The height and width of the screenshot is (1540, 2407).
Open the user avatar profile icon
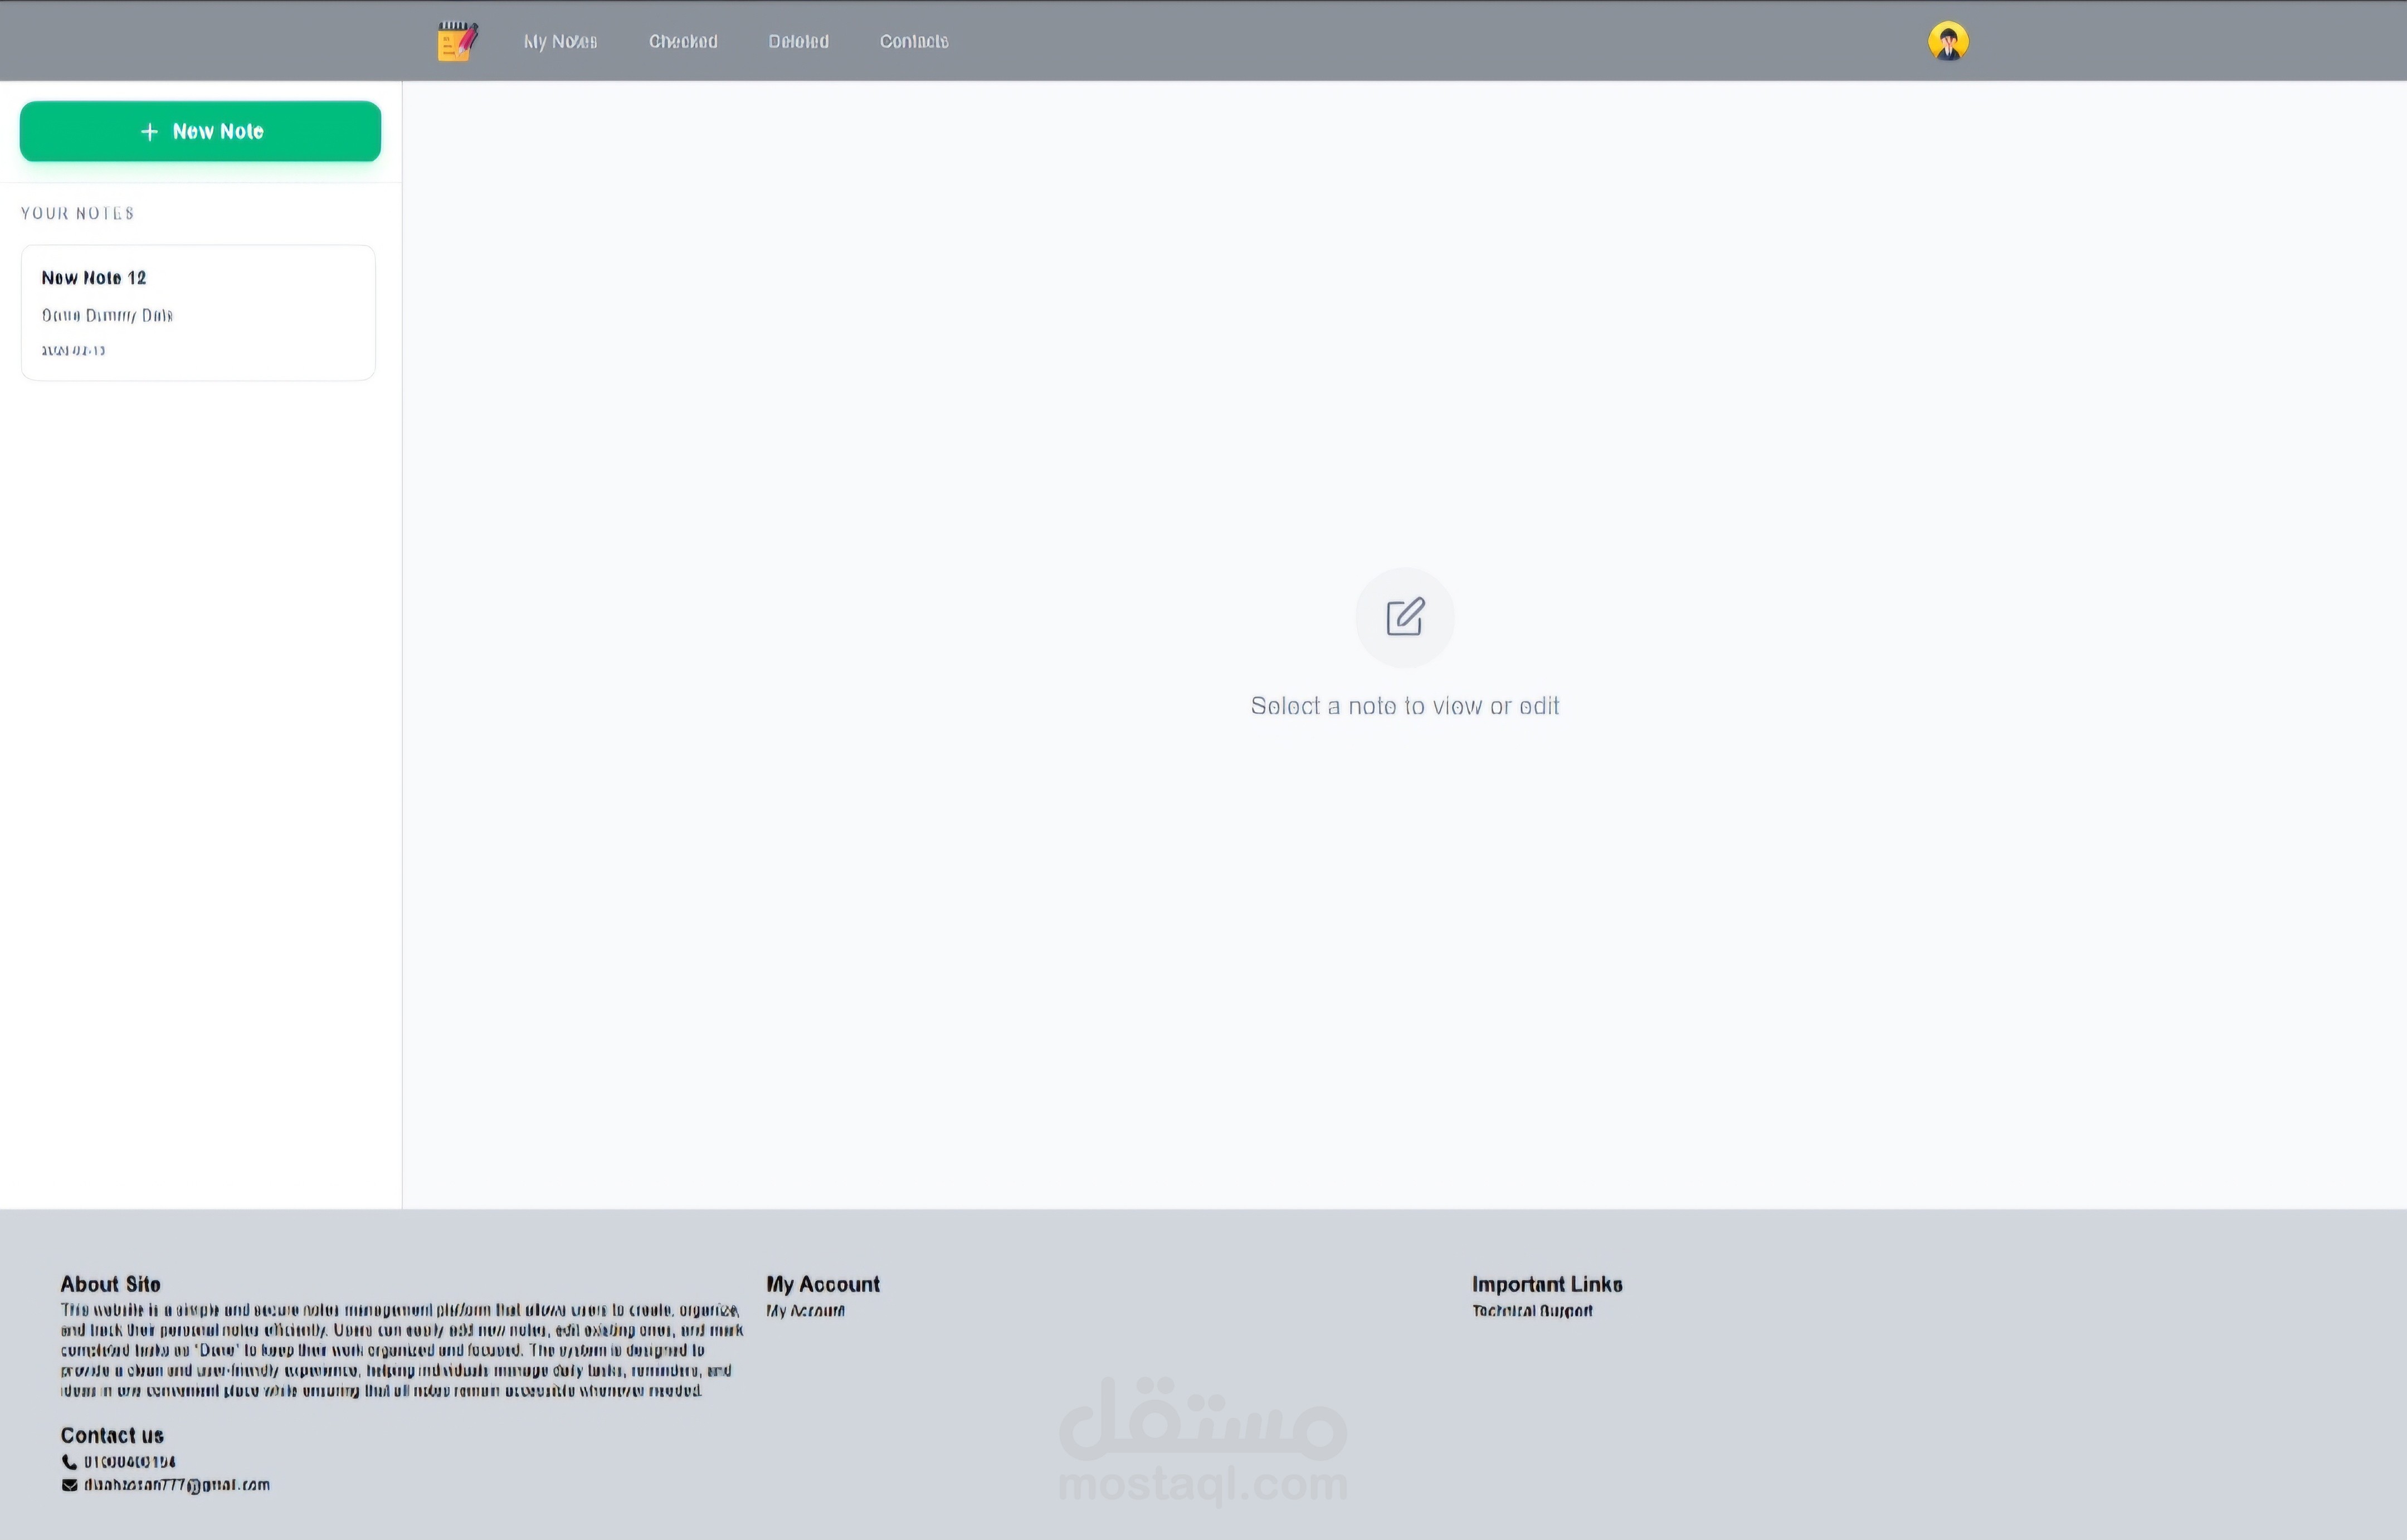(1948, 41)
